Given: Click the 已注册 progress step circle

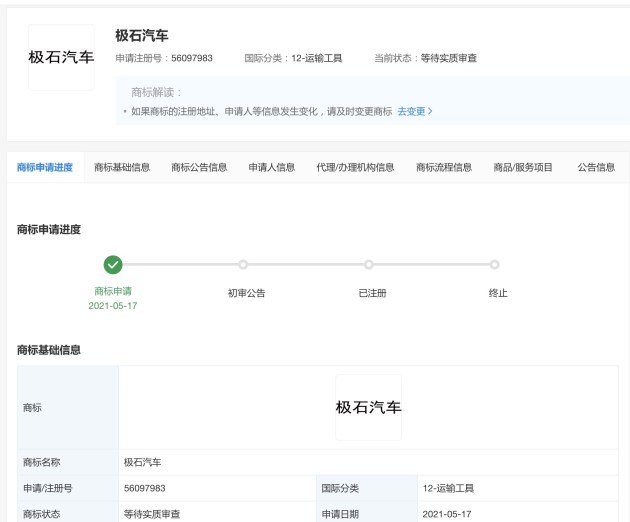Looking at the screenshot, I should tap(368, 264).
